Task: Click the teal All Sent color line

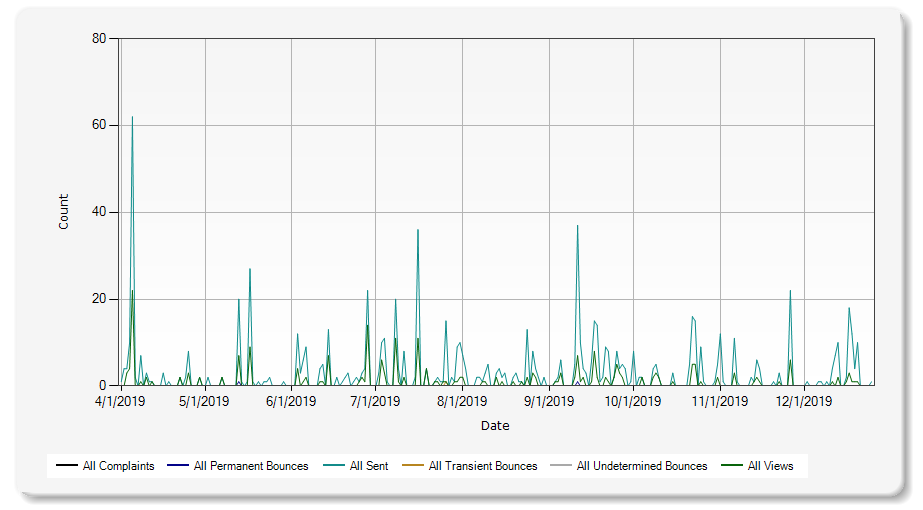Action: pos(334,466)
